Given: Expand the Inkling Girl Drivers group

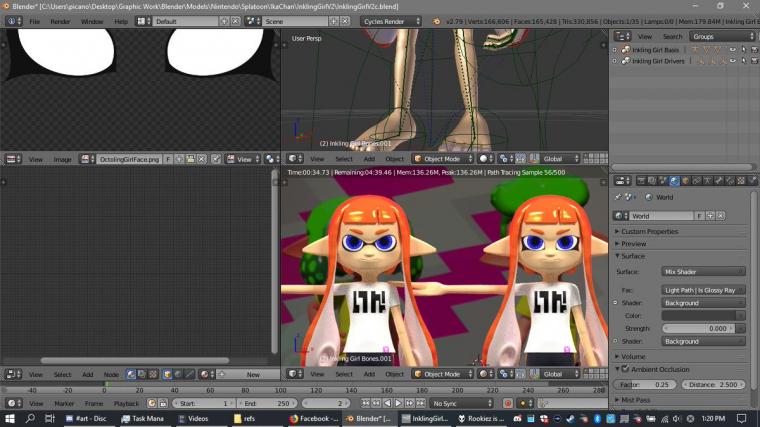Looking at the screenshot, I should click(615, 61).
